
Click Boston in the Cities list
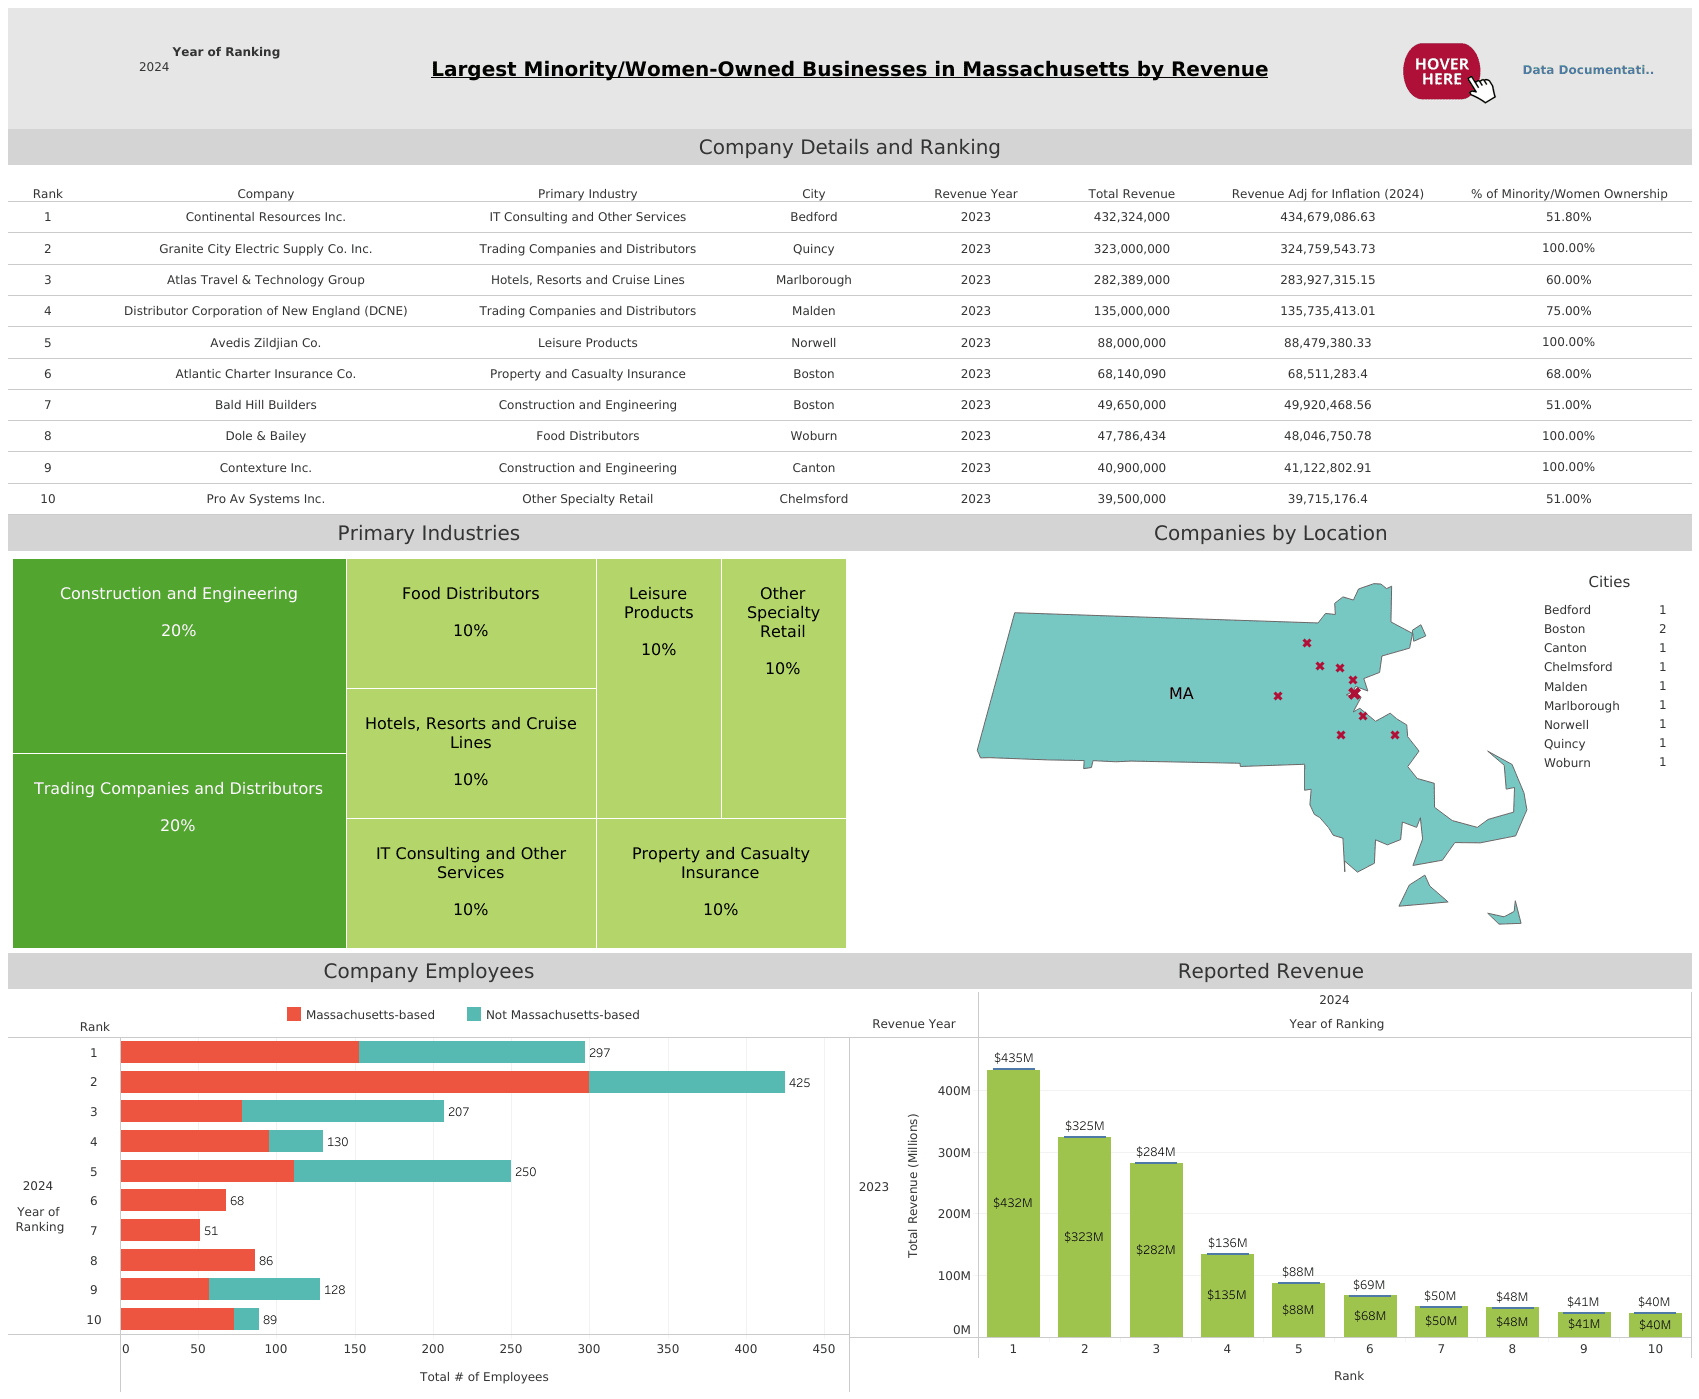click(x=1564, y=629)
